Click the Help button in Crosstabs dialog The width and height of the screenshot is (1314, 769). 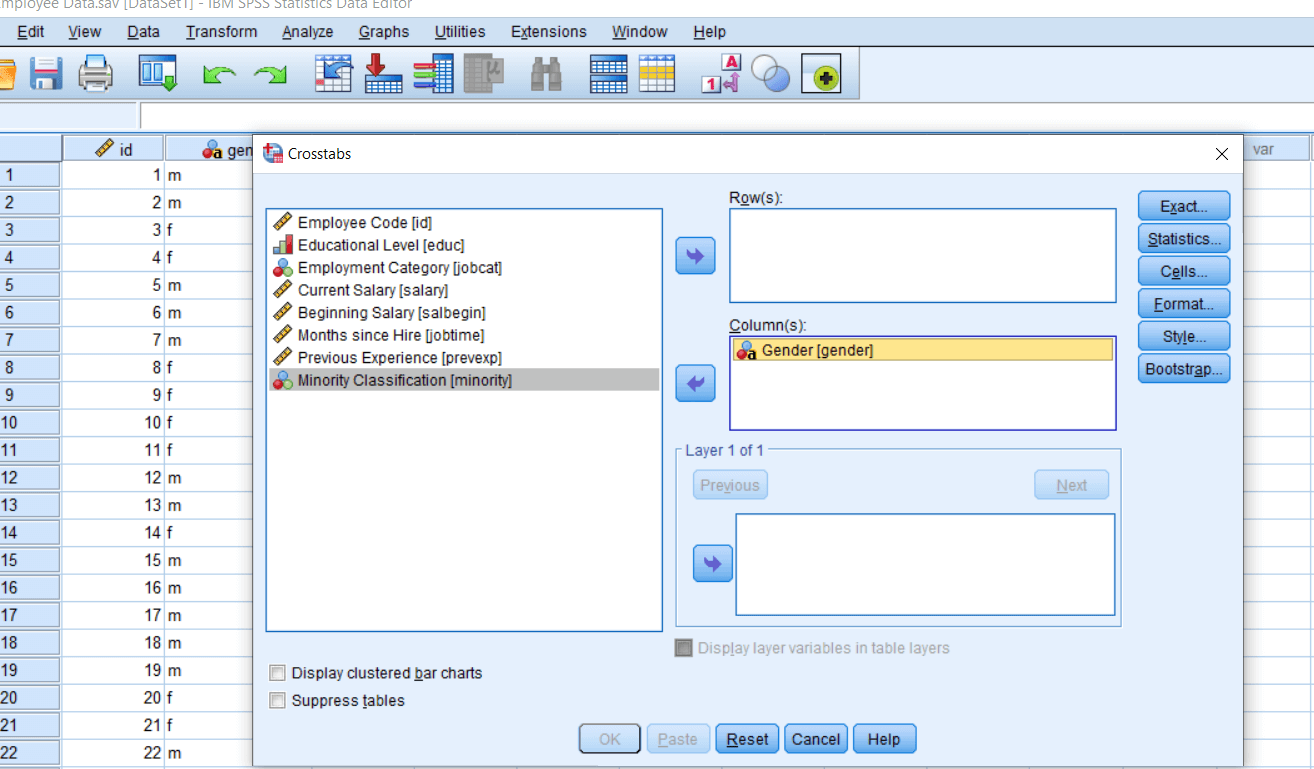click(884, 739)
